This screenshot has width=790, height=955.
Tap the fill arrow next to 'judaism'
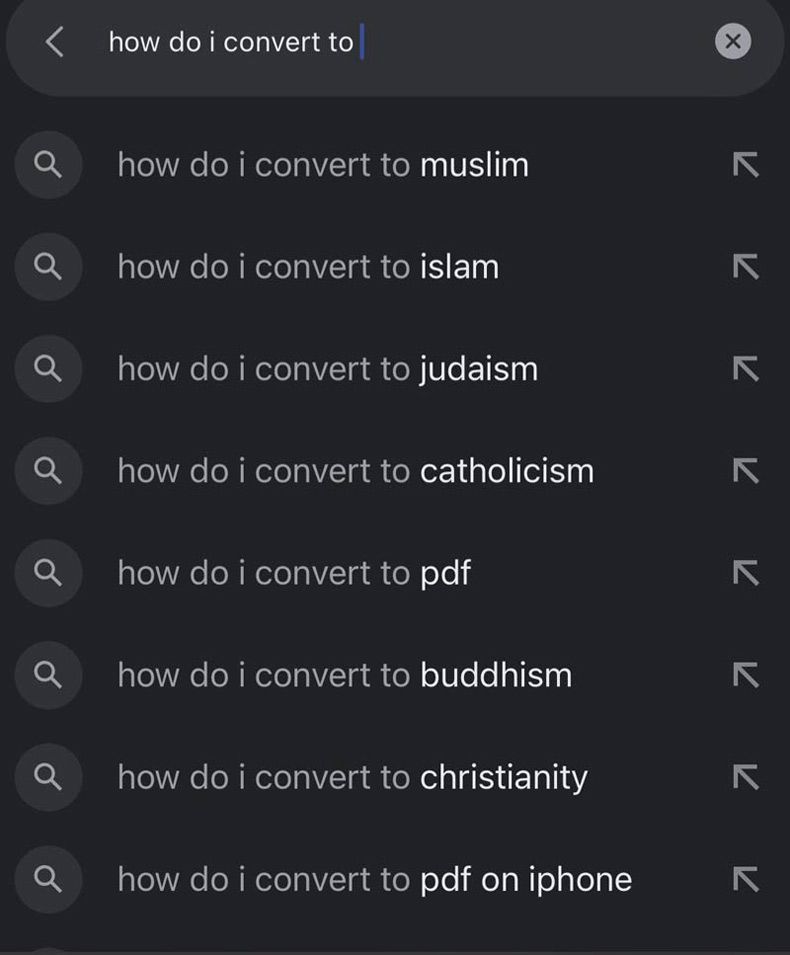point(745,369)
